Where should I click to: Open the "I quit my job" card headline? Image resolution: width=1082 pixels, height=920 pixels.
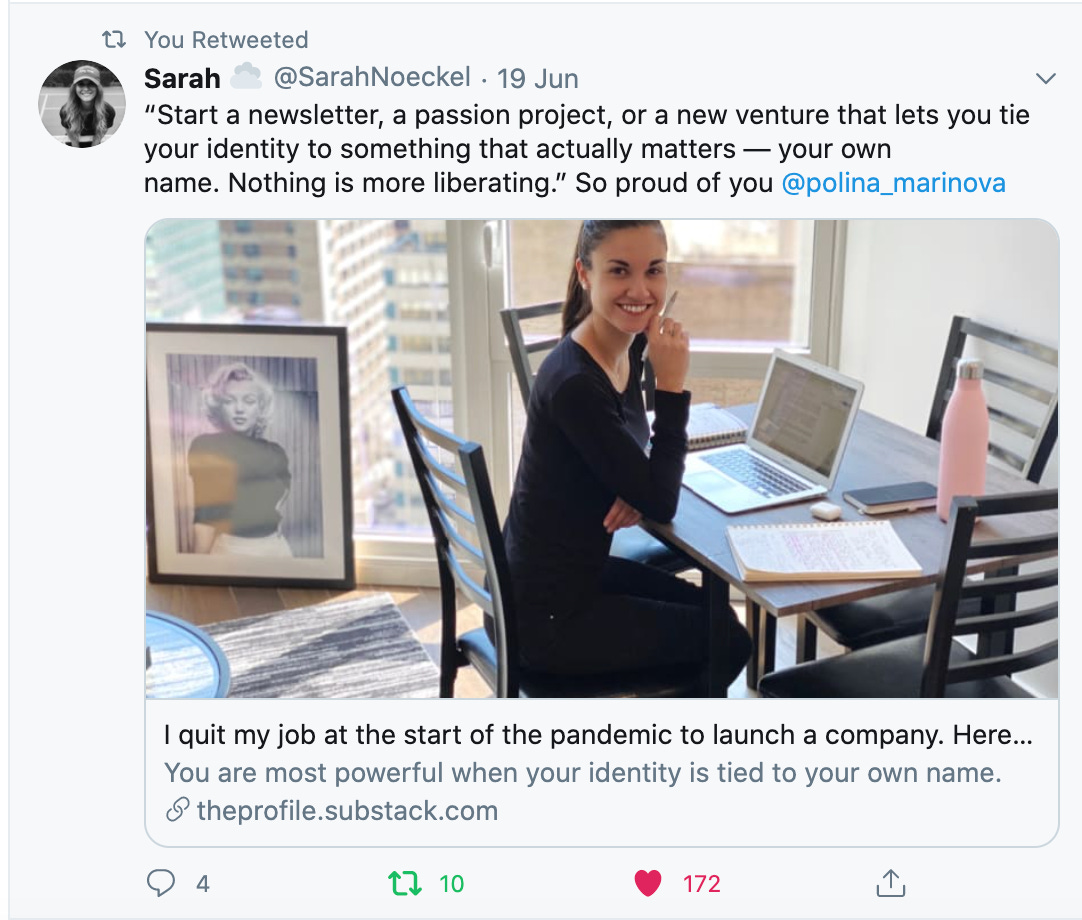pyautogui.click(x=597, y=735)
